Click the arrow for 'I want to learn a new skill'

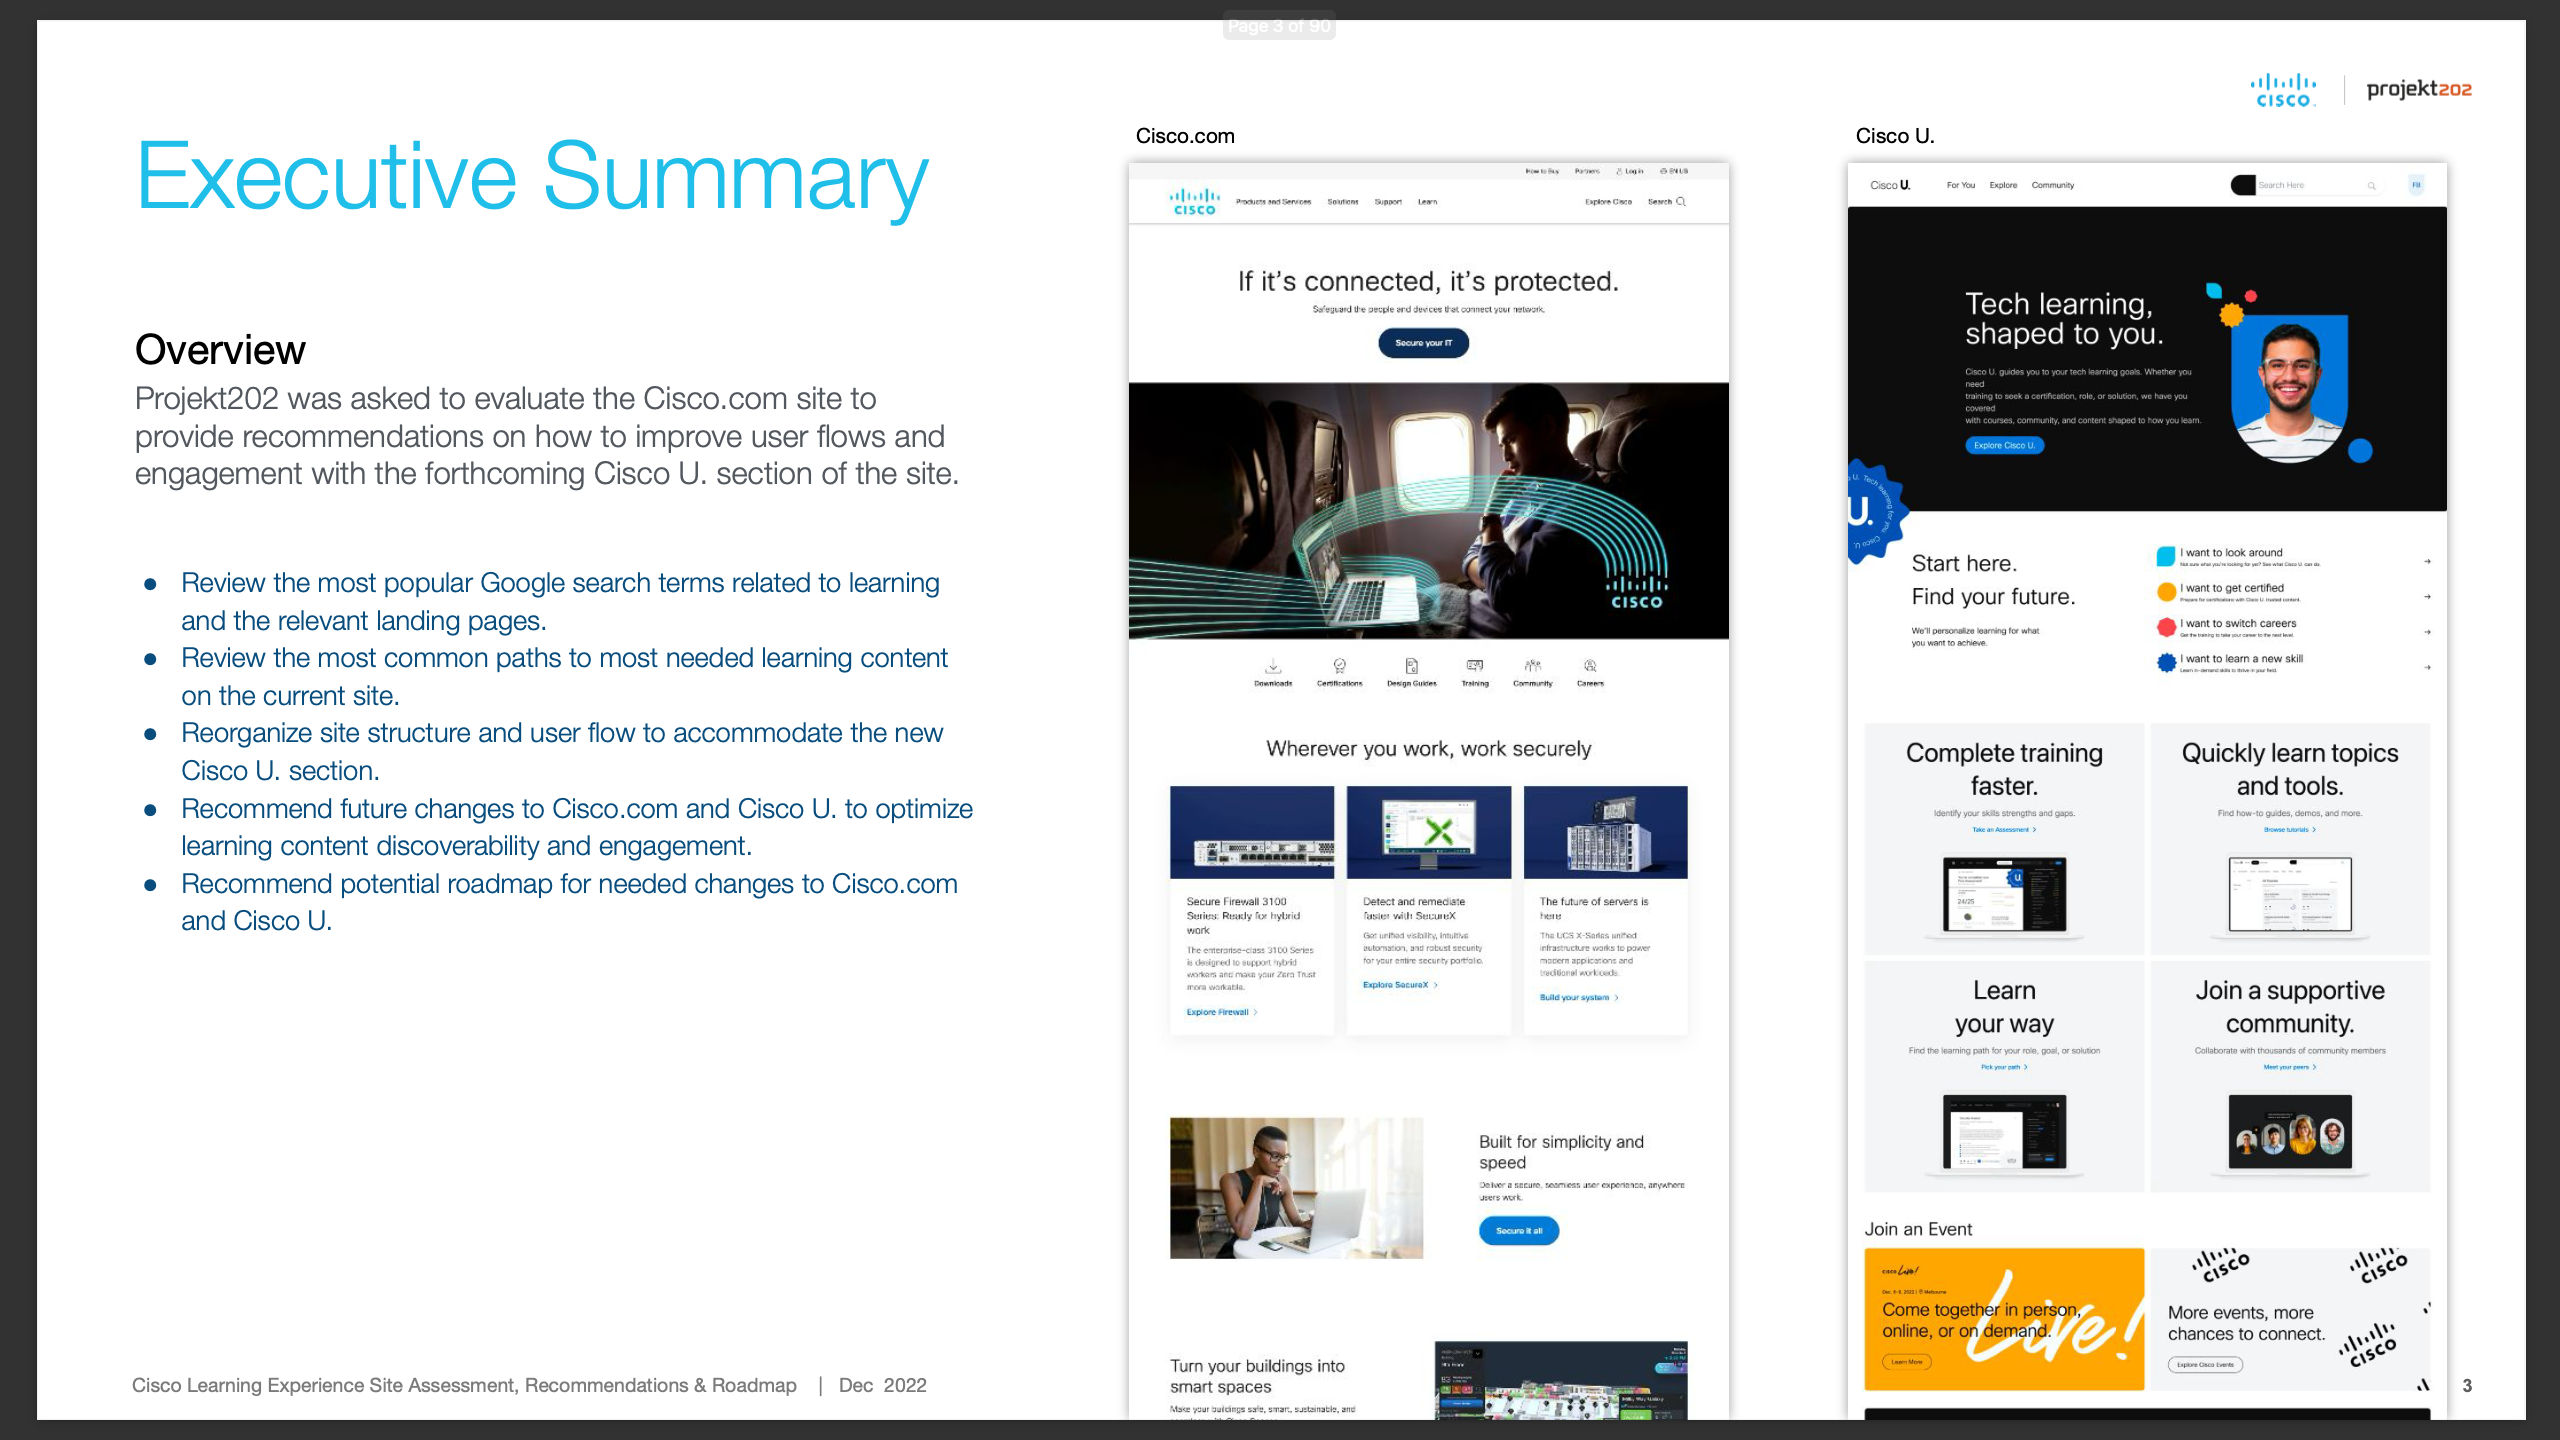[2427, 667]
